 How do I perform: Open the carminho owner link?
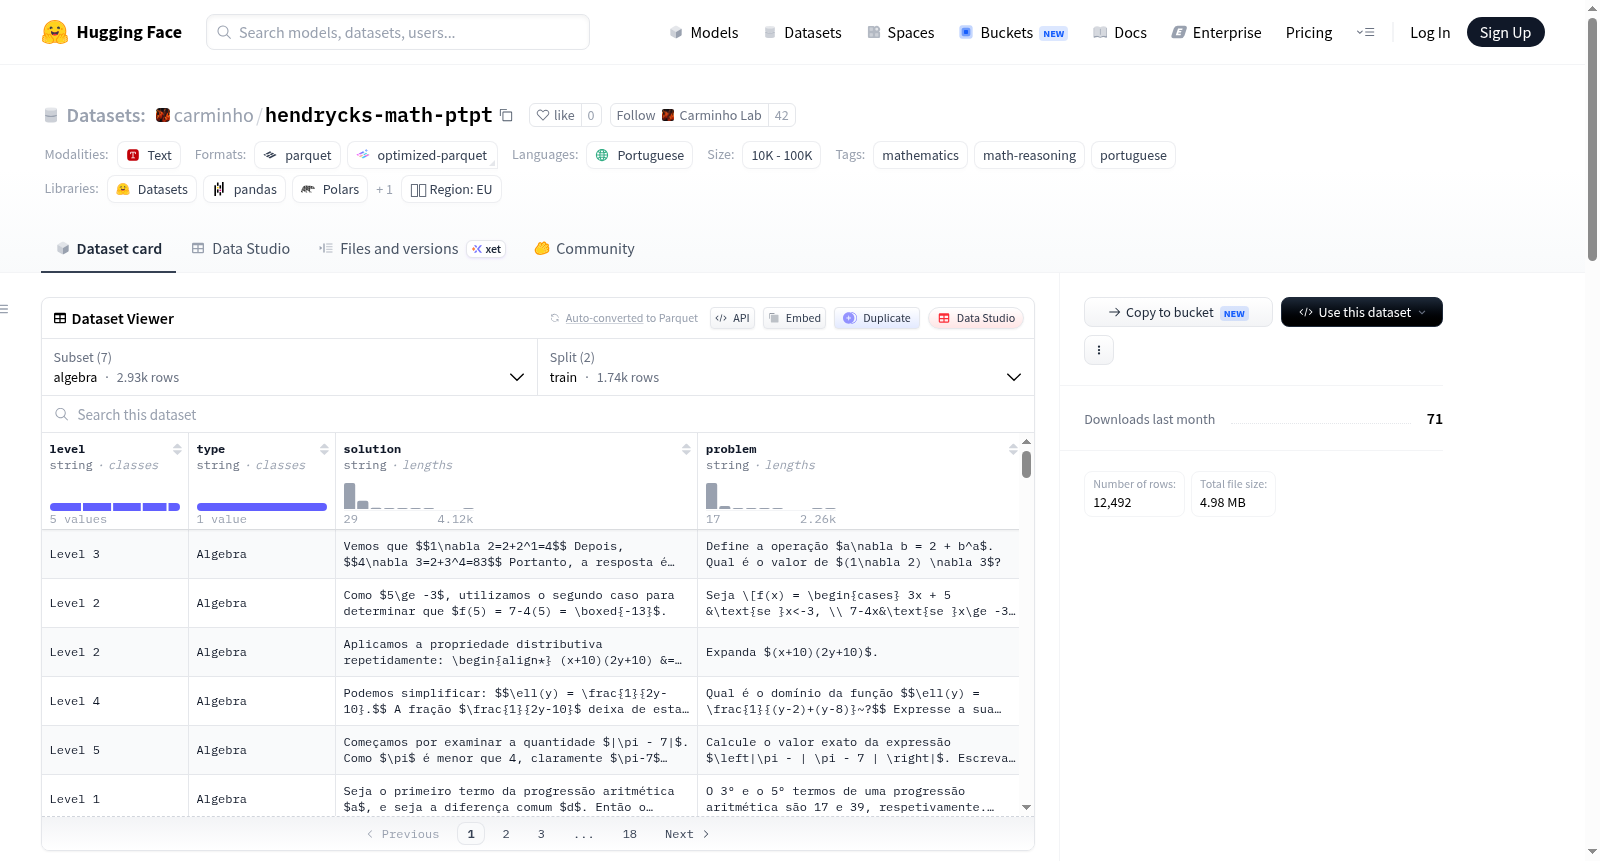tap(213, 115)
